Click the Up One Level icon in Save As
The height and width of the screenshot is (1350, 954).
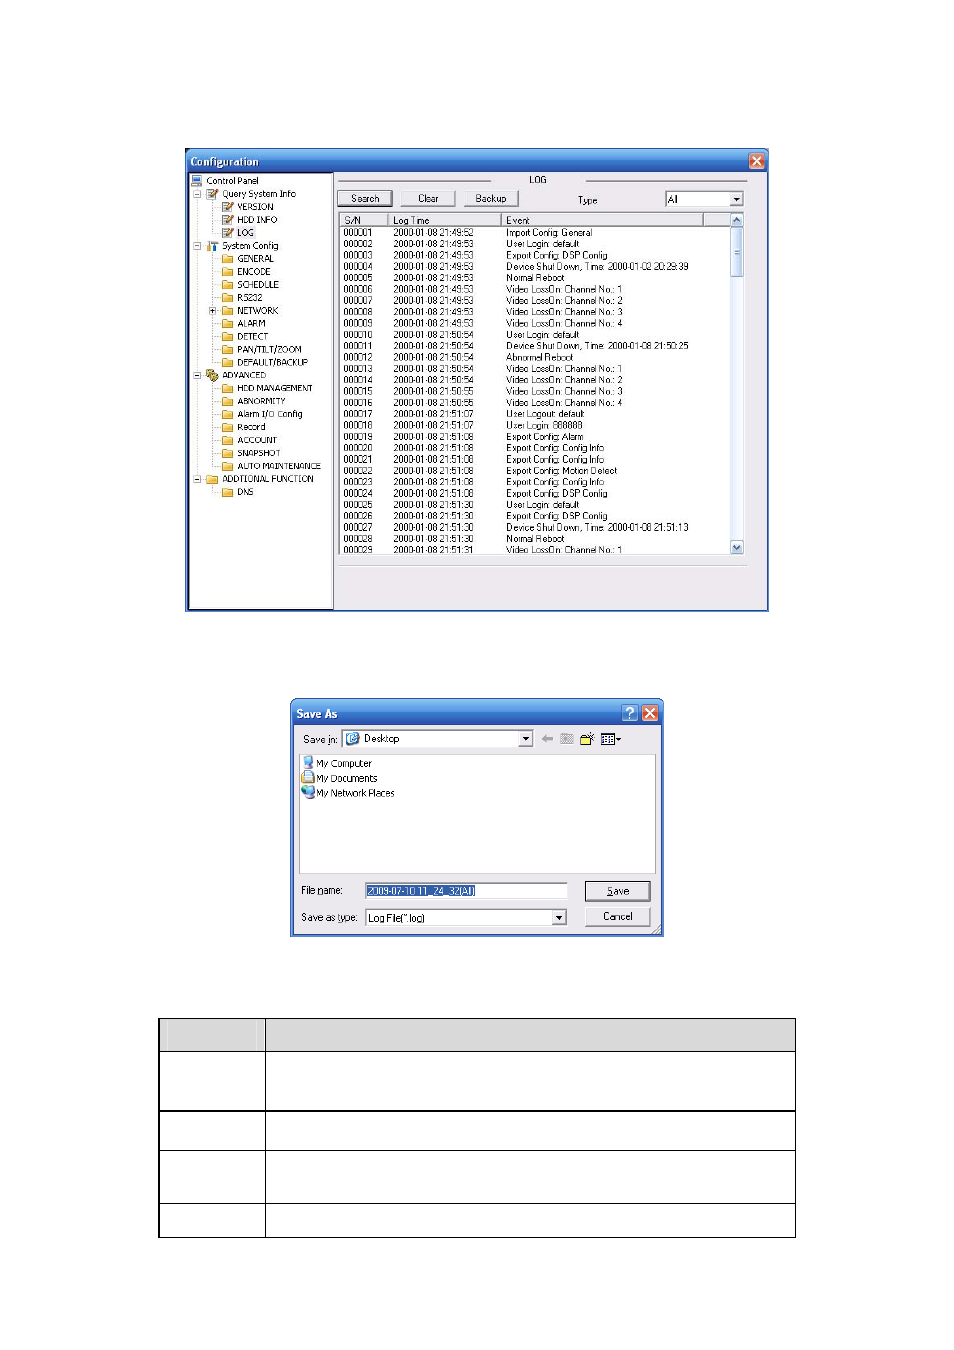(x=567, y=739)
